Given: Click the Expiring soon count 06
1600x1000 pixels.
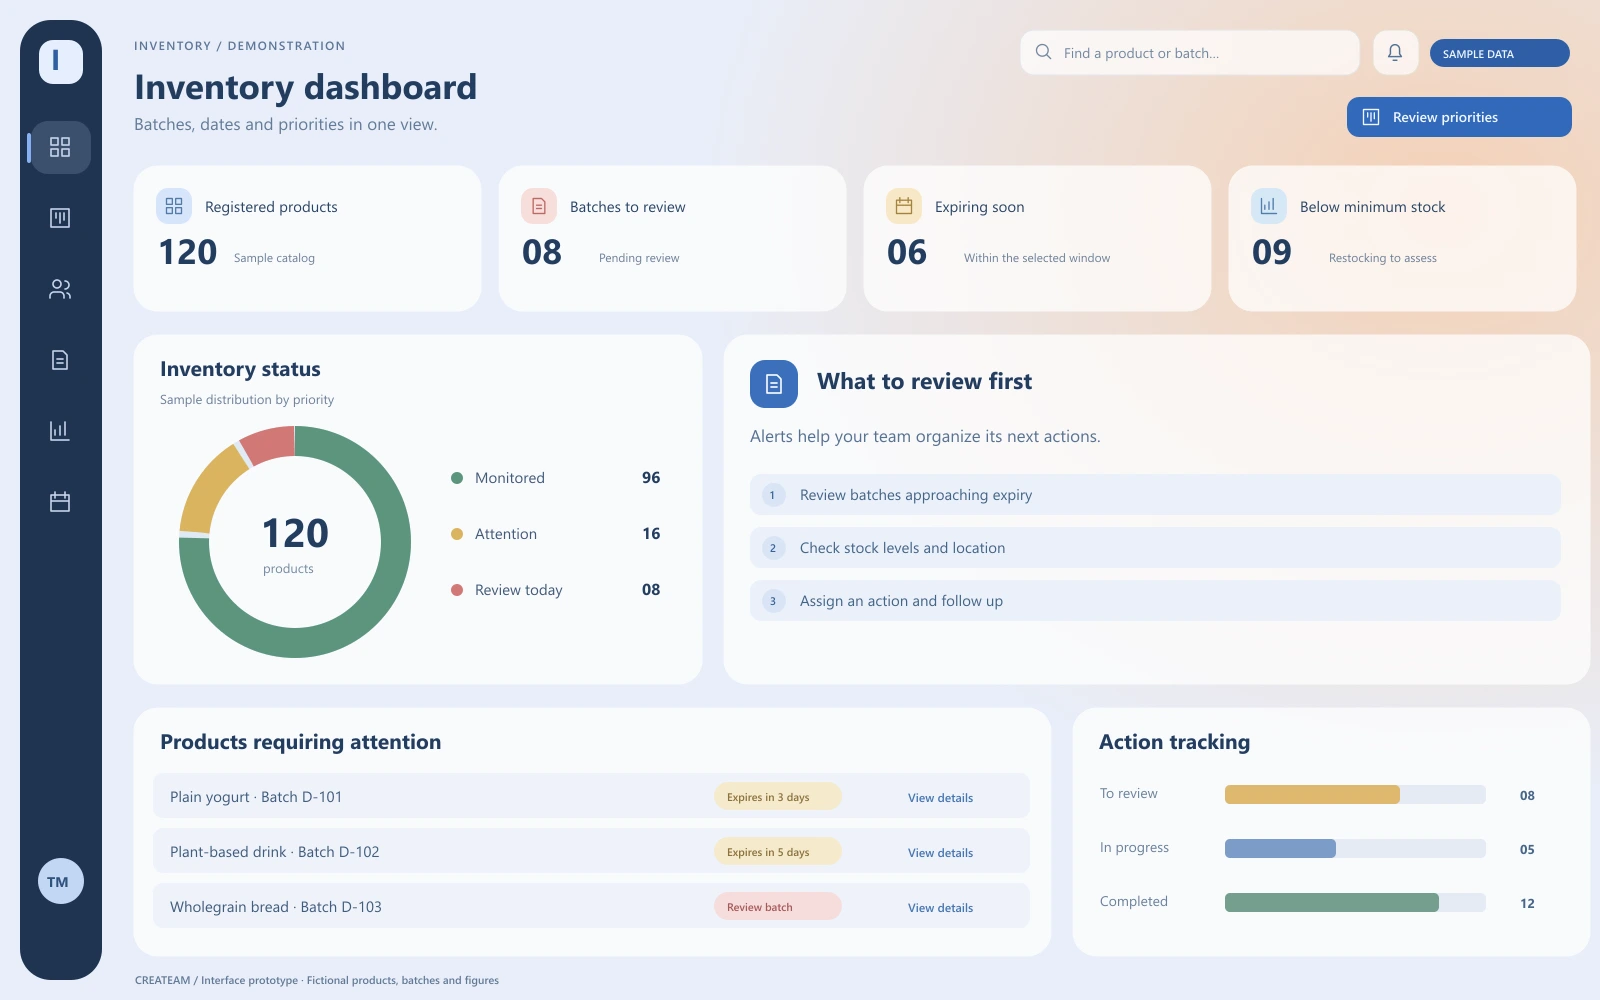Looking at the screenshot, I should [x=907, y=252].
